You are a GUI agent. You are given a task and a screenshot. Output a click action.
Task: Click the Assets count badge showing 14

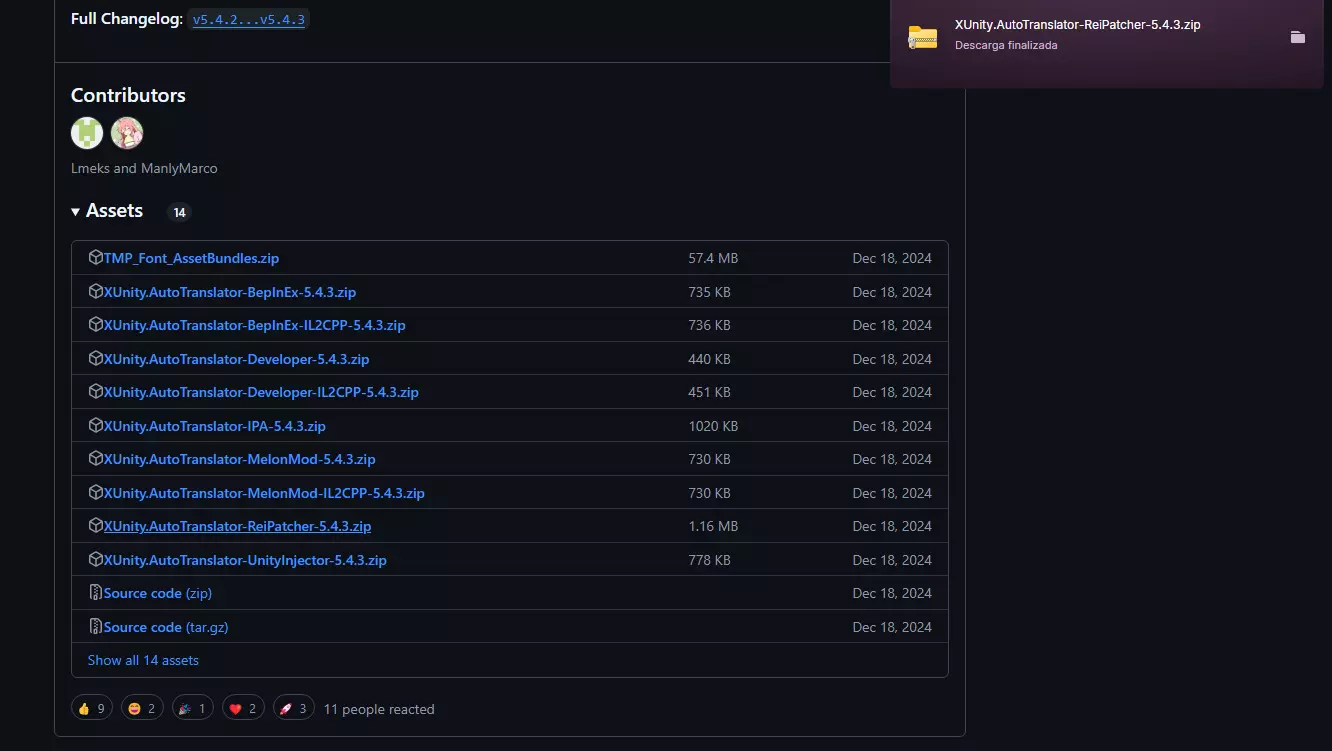(179, 212)
